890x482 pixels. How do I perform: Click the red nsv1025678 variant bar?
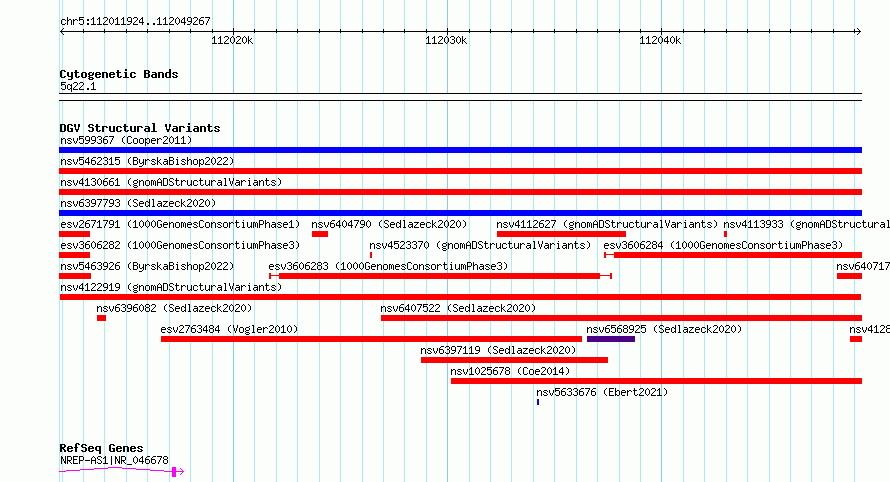(656, 381)
